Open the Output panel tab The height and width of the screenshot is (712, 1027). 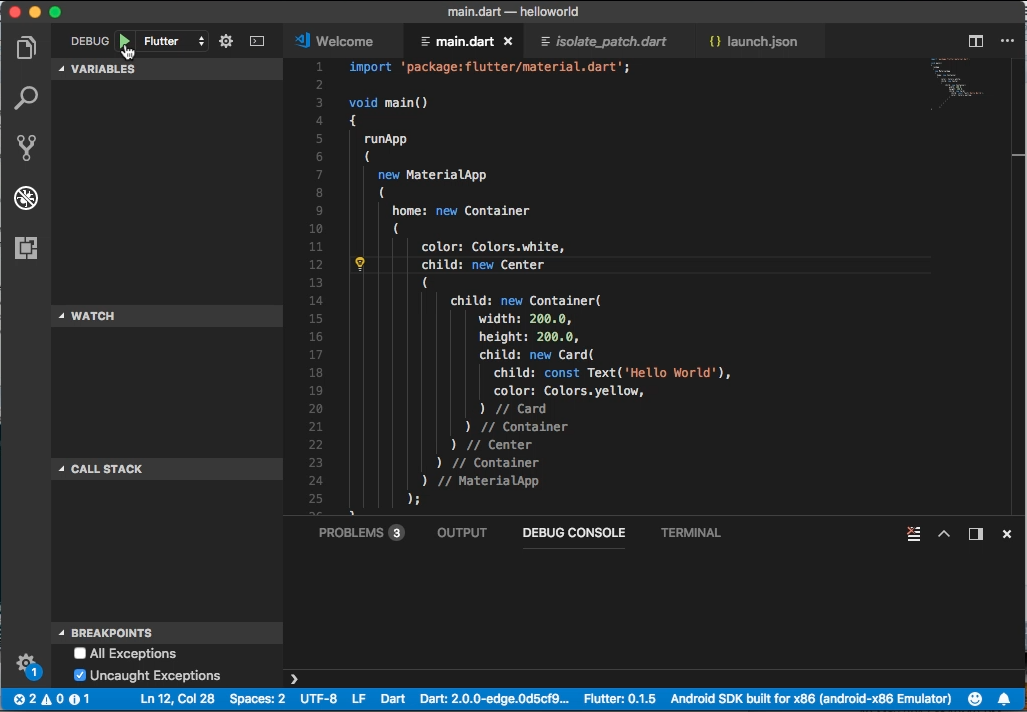(x=462, y=533)
